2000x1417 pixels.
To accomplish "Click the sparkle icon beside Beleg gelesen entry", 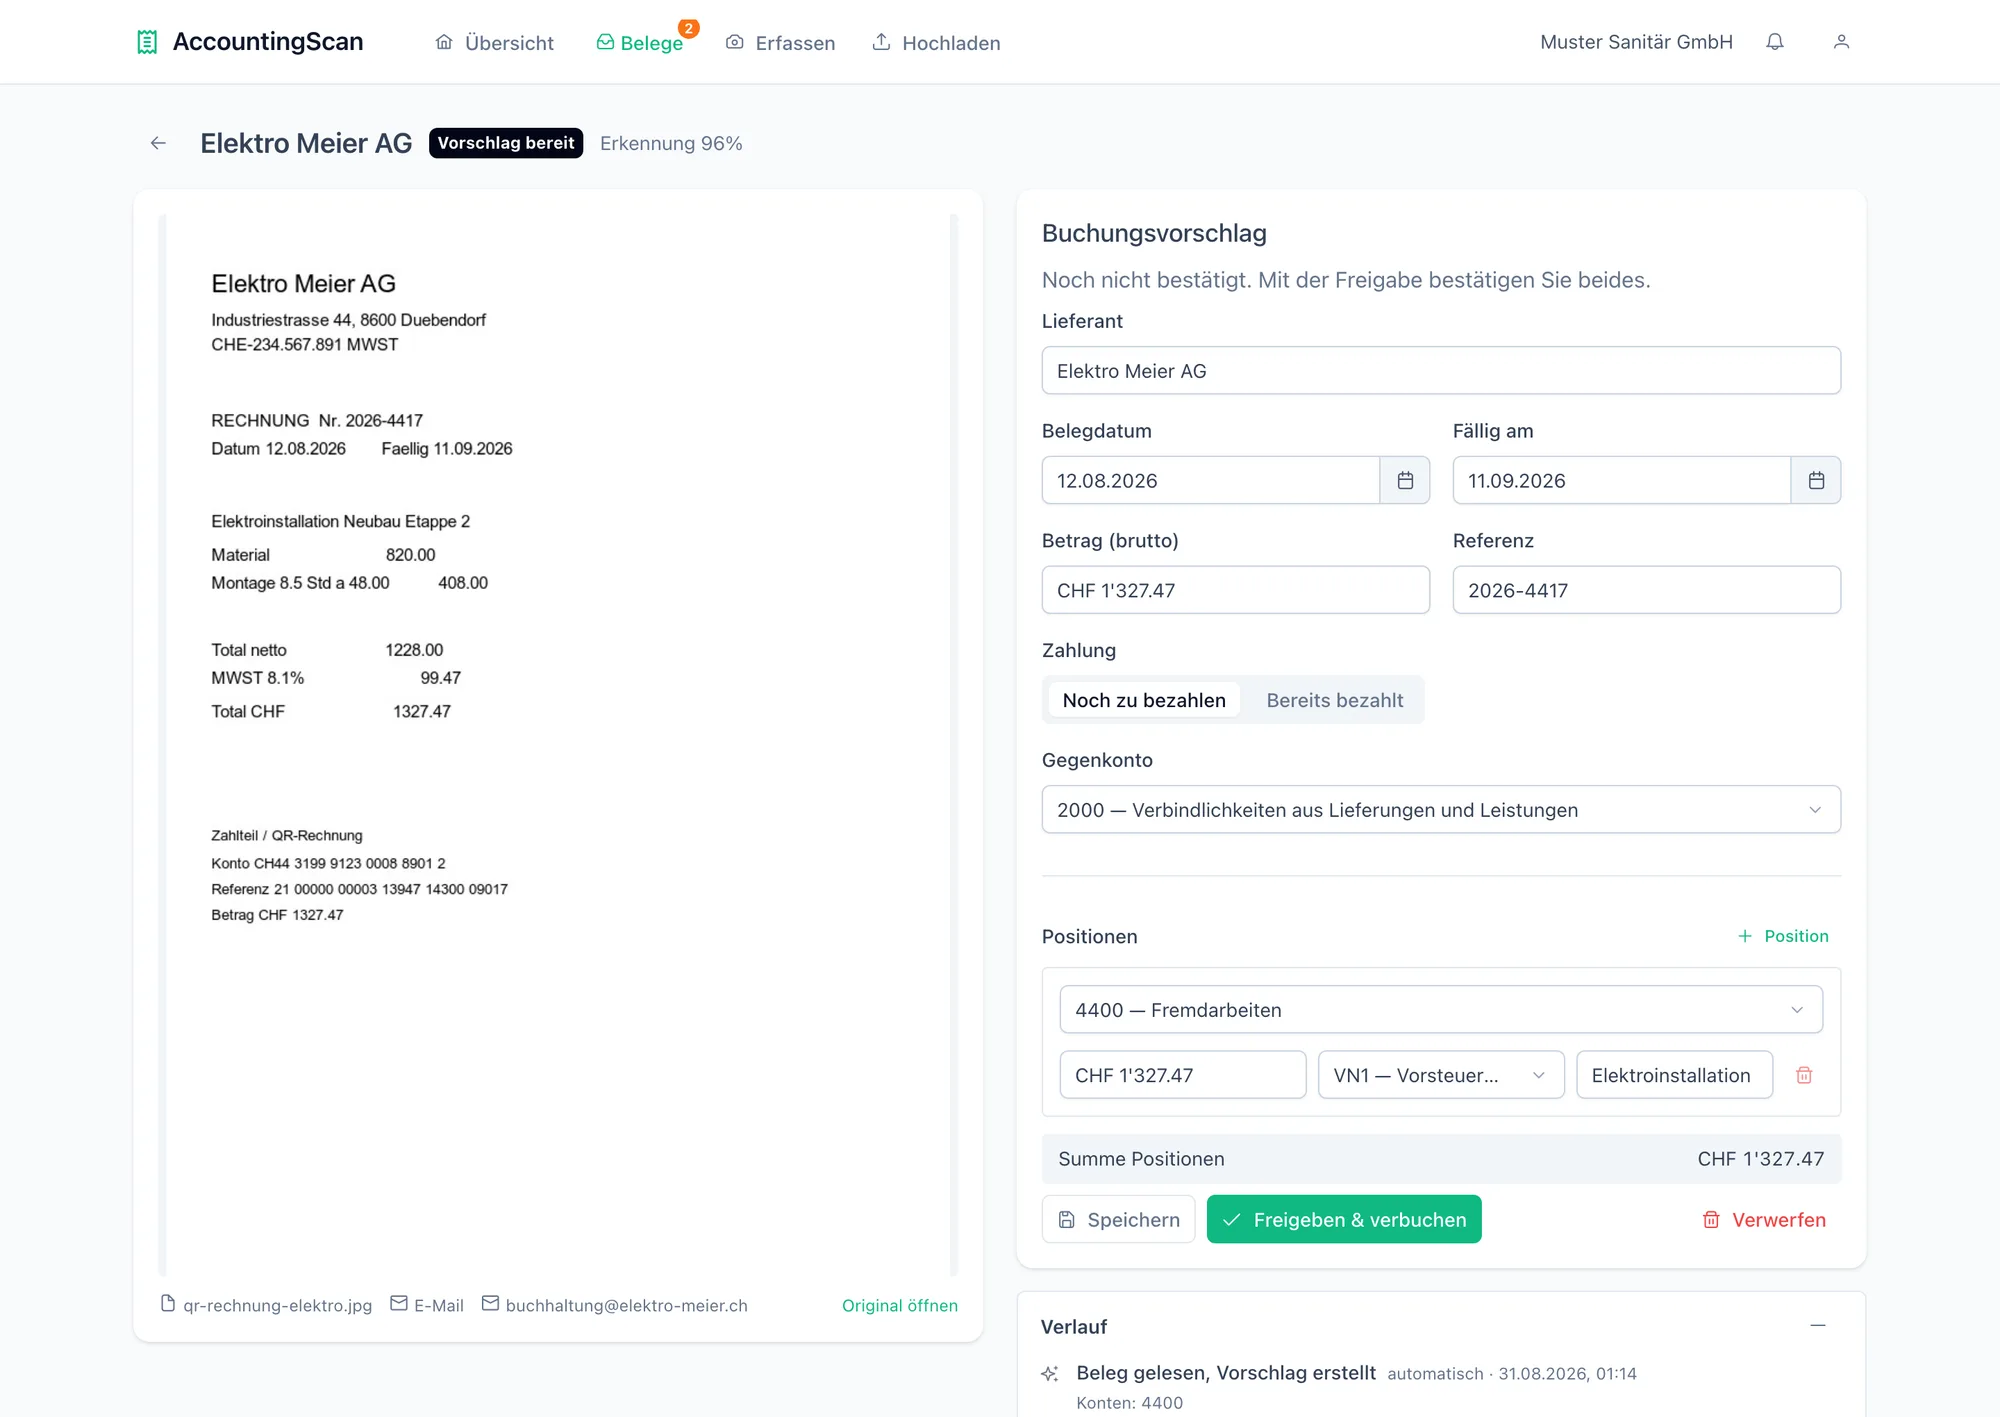I will 1049,1374.
